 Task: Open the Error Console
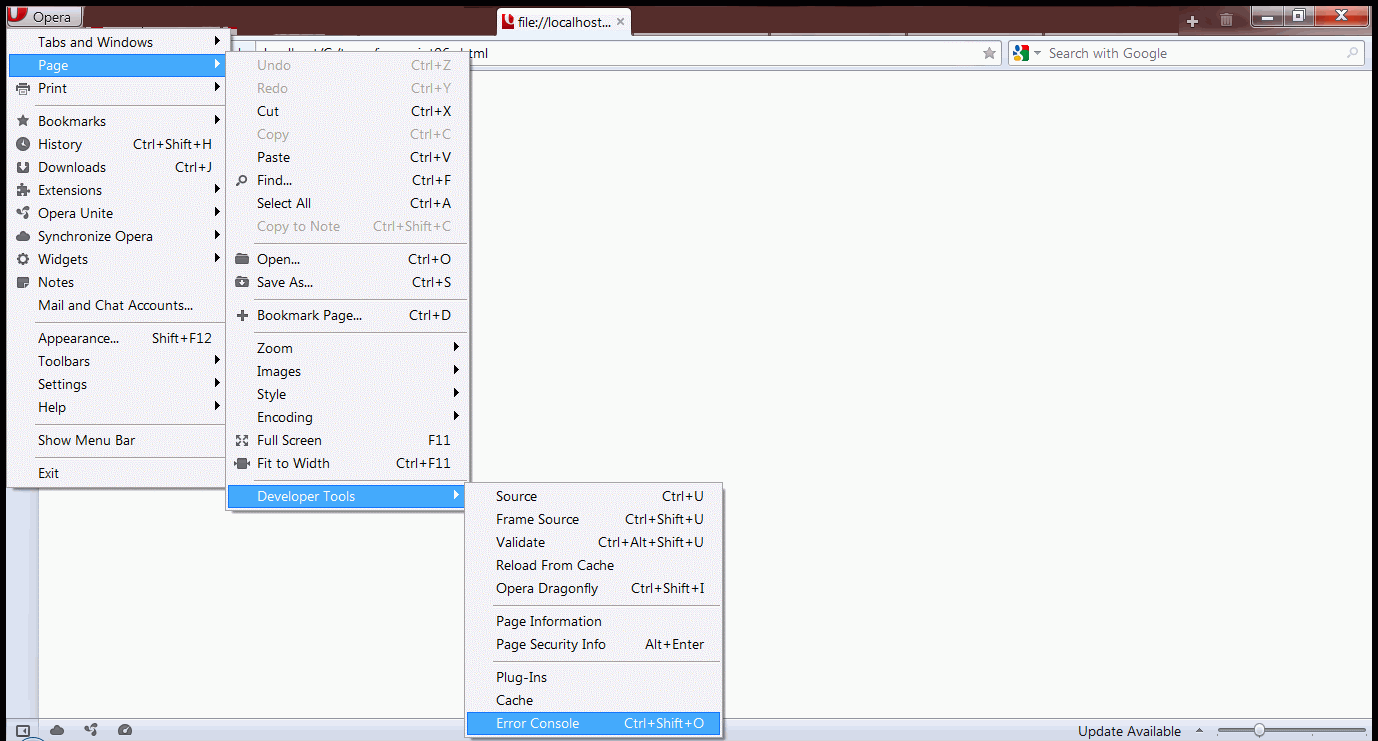point(594,723)
